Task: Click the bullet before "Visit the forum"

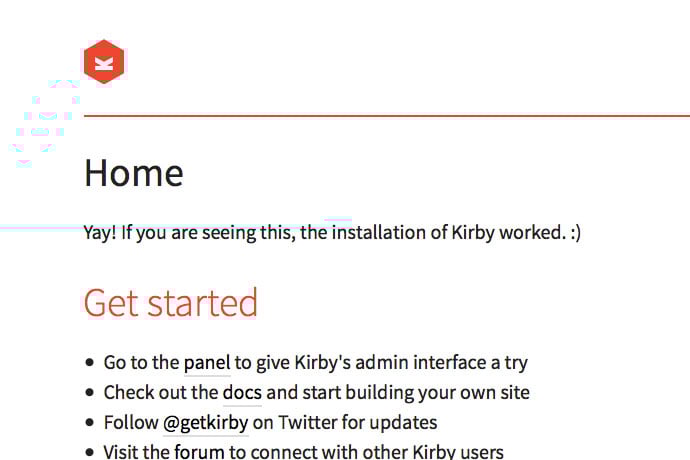Action: [x=90, y=452]
